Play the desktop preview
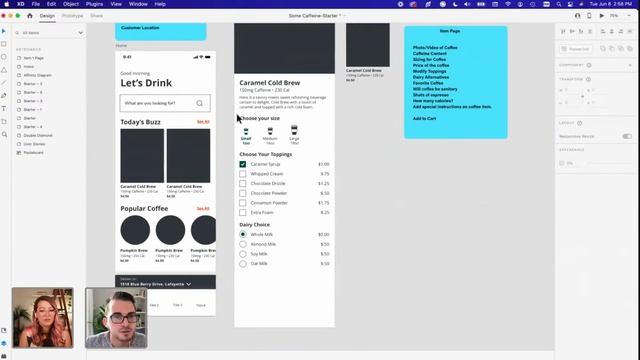The image size is (640, 360). pos(602,16)
